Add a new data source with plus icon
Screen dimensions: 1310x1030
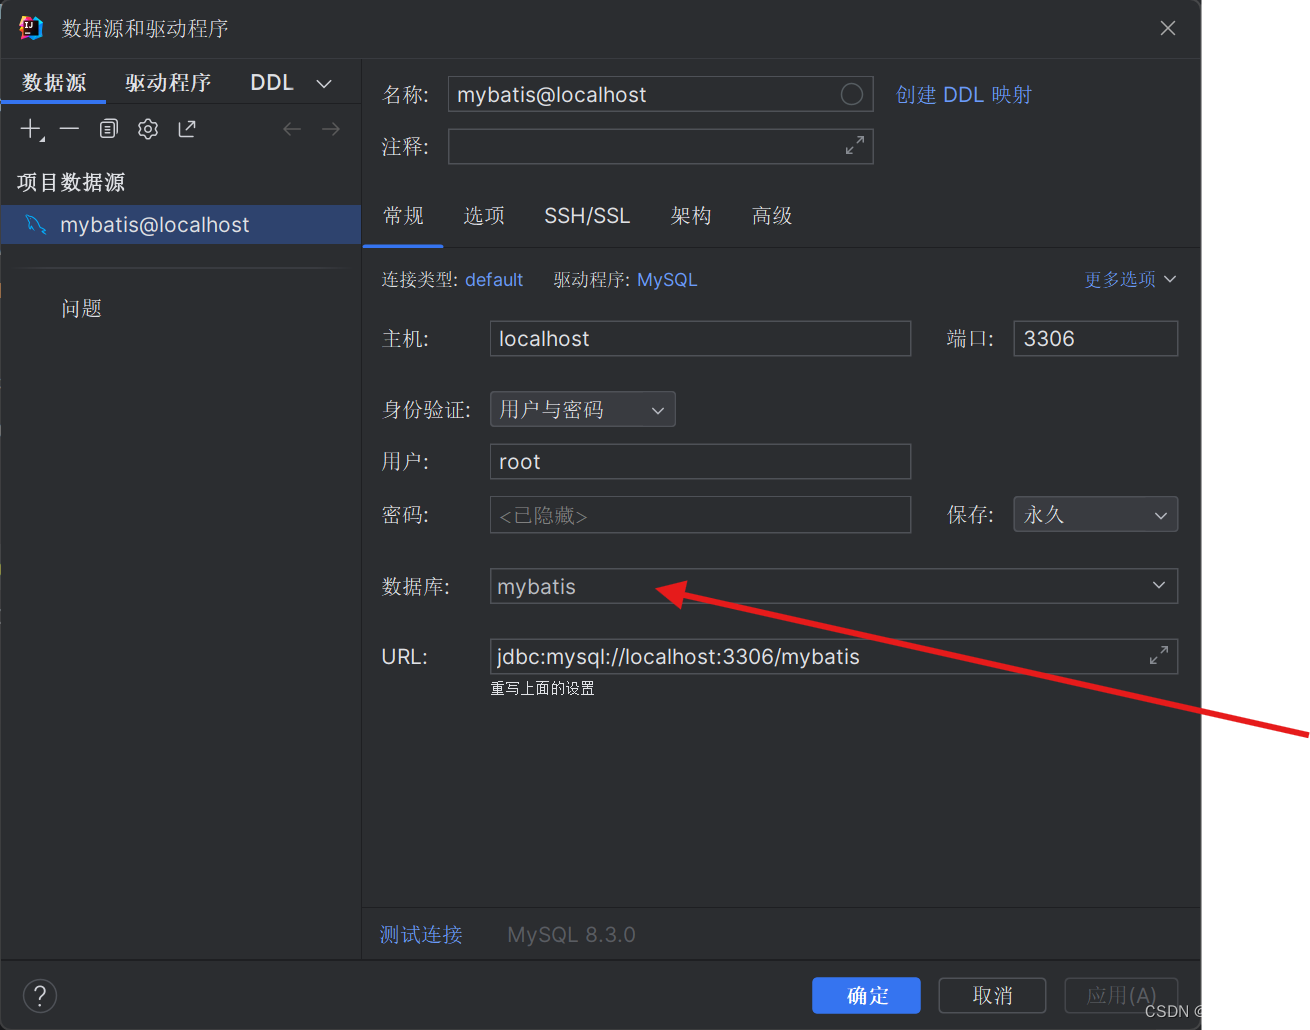pyautogui.click(x=32, y=129)
